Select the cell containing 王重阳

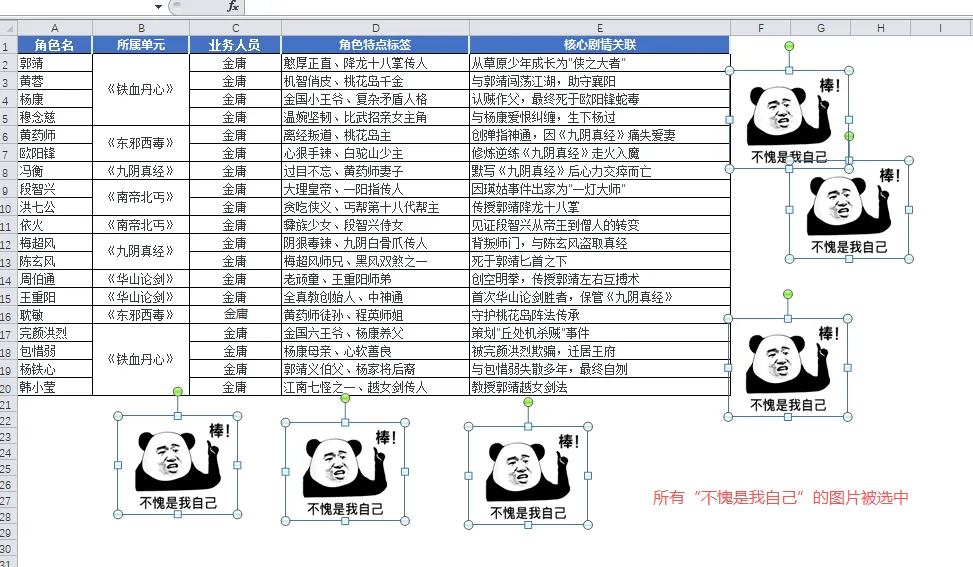coord(55,297)
